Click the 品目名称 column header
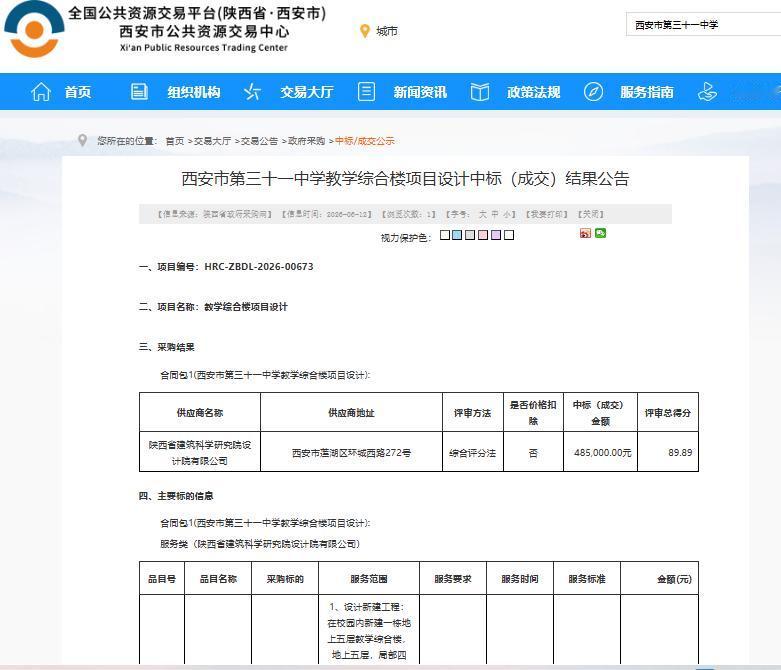781x670 pixels. [218, 579]
